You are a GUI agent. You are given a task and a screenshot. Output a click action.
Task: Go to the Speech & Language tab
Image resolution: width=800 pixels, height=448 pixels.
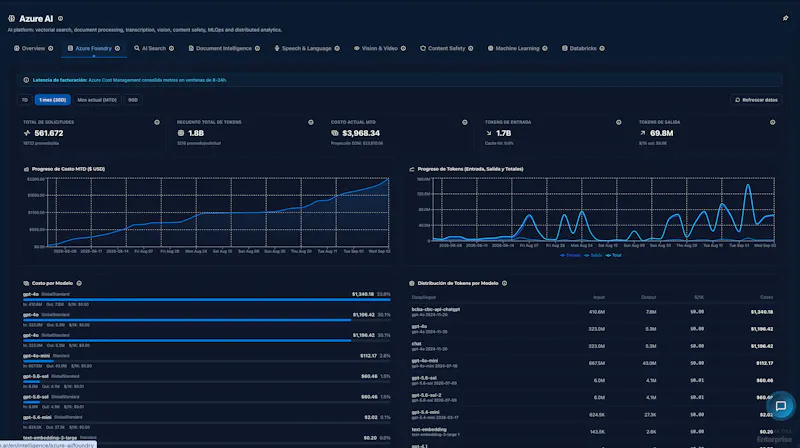pyautogui.click(x=306, y=48)
